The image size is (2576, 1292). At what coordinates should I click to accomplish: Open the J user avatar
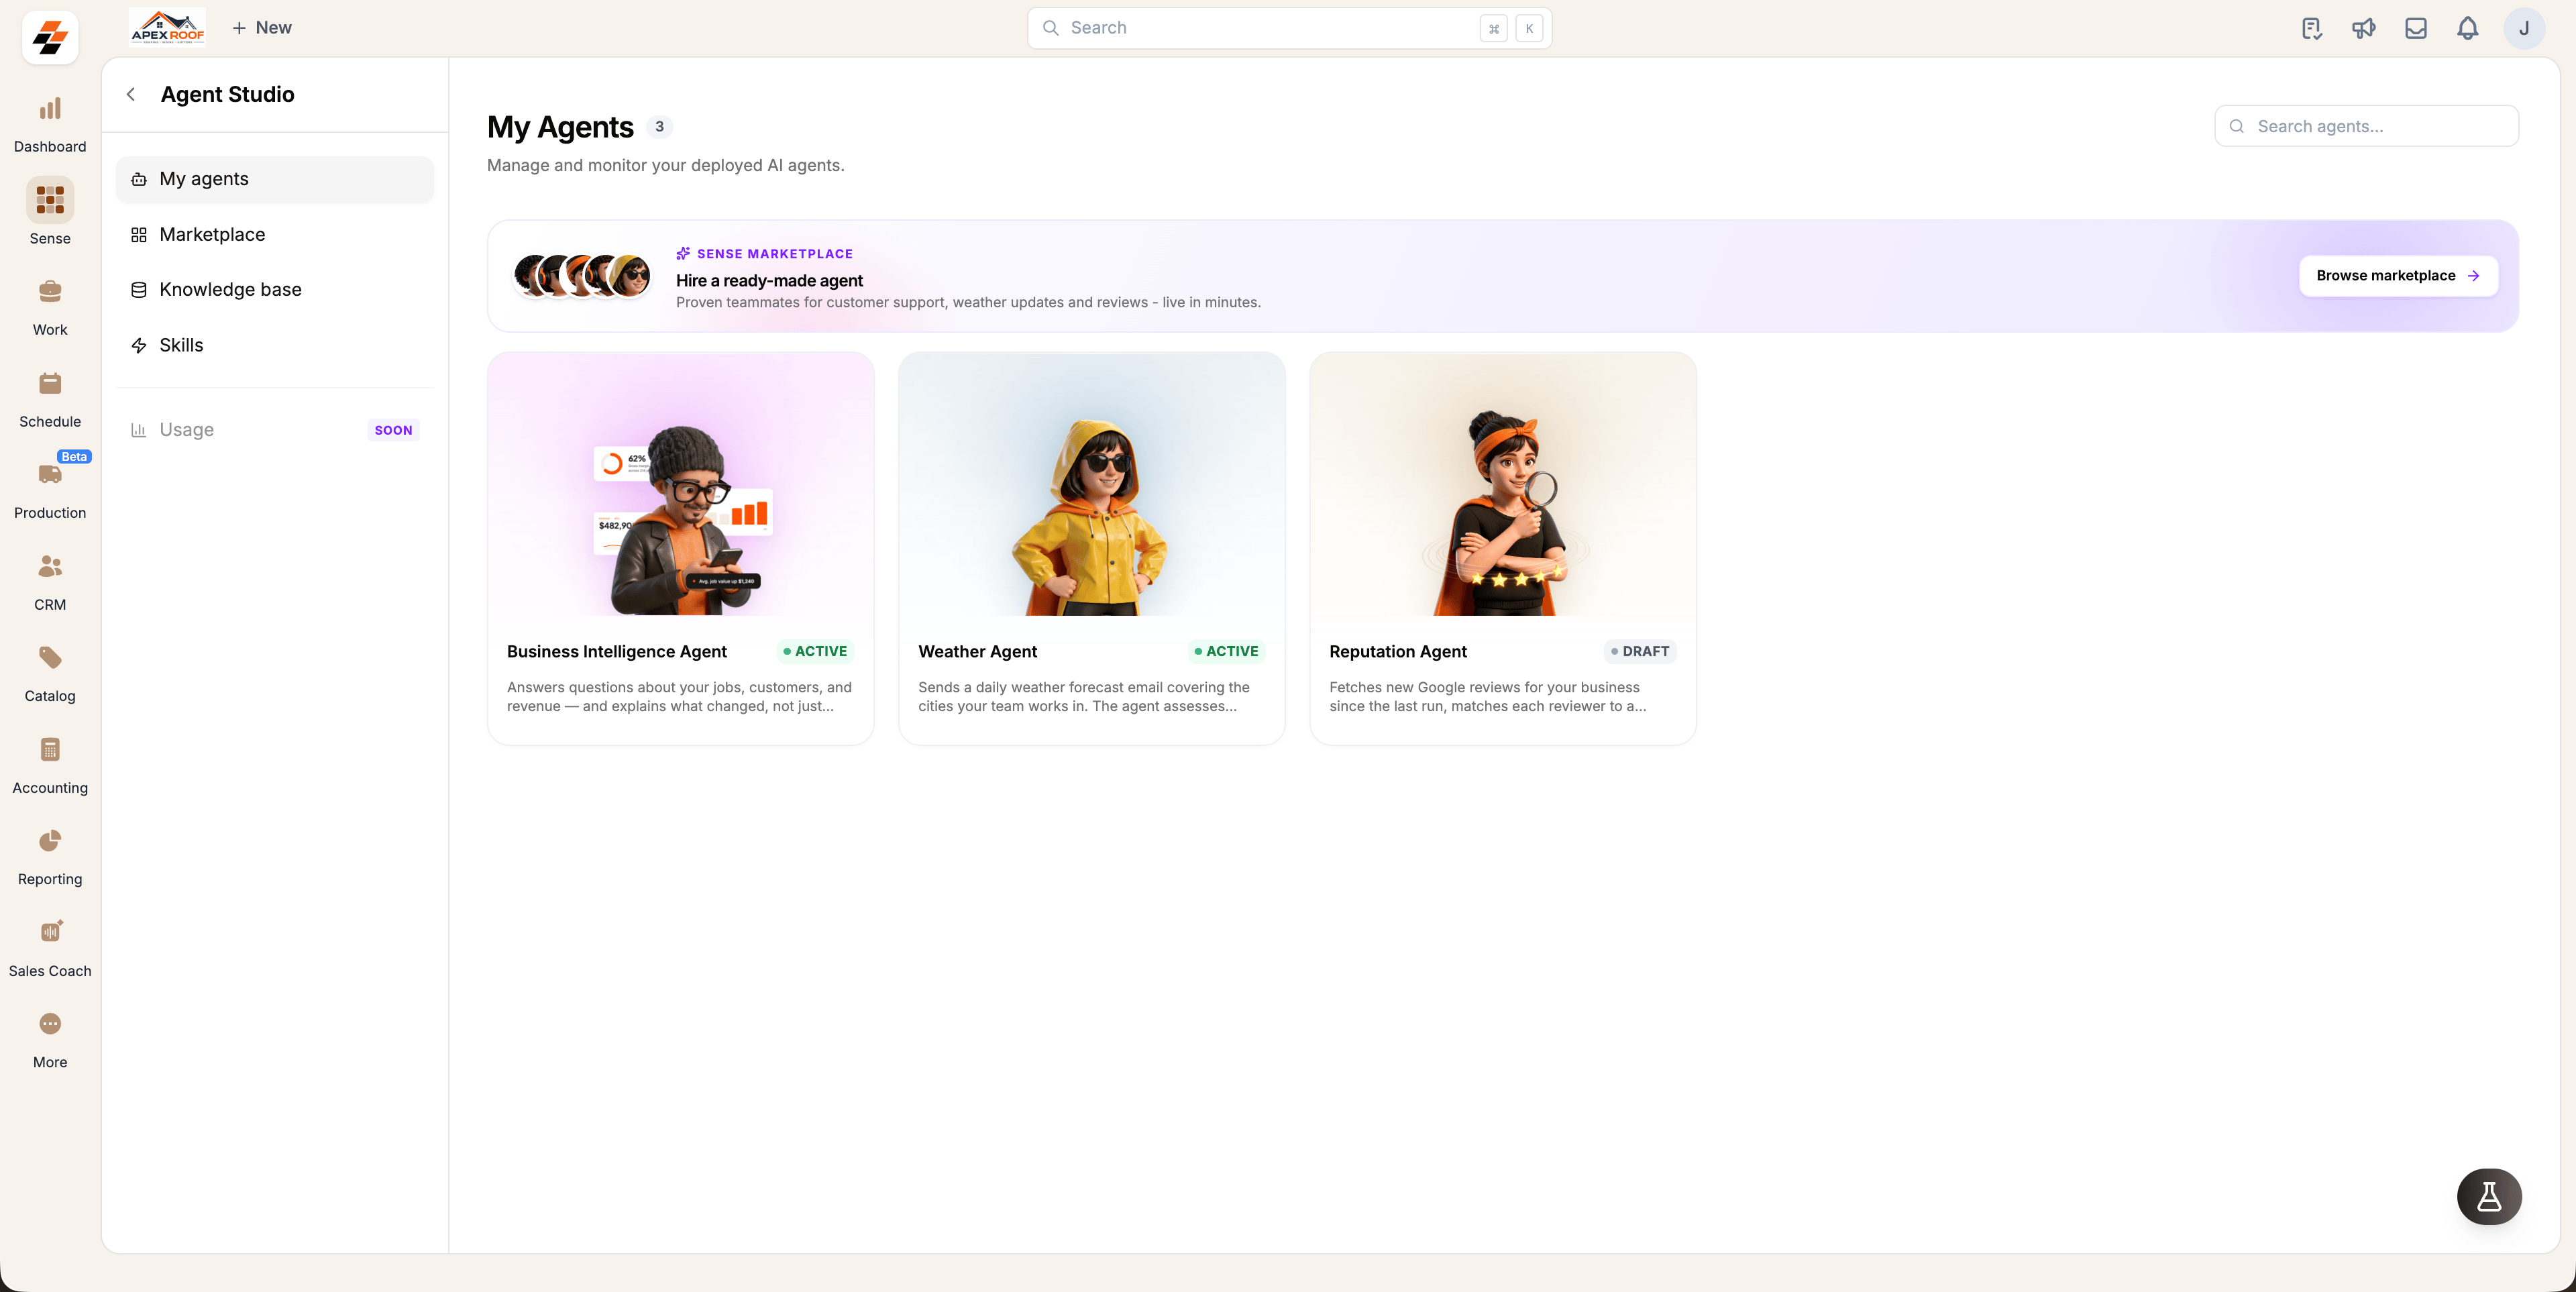[2524, 28]
